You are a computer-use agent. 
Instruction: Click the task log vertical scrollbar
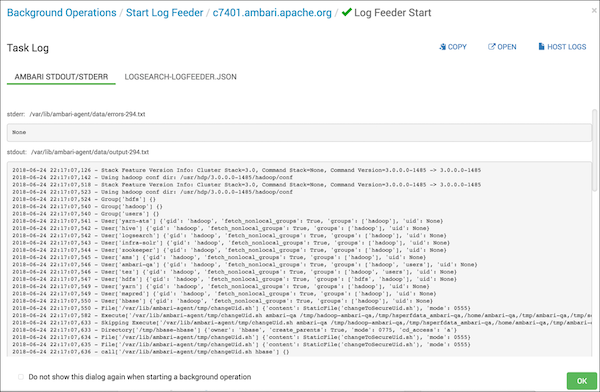pyautogui.click(x=594, y=149)
